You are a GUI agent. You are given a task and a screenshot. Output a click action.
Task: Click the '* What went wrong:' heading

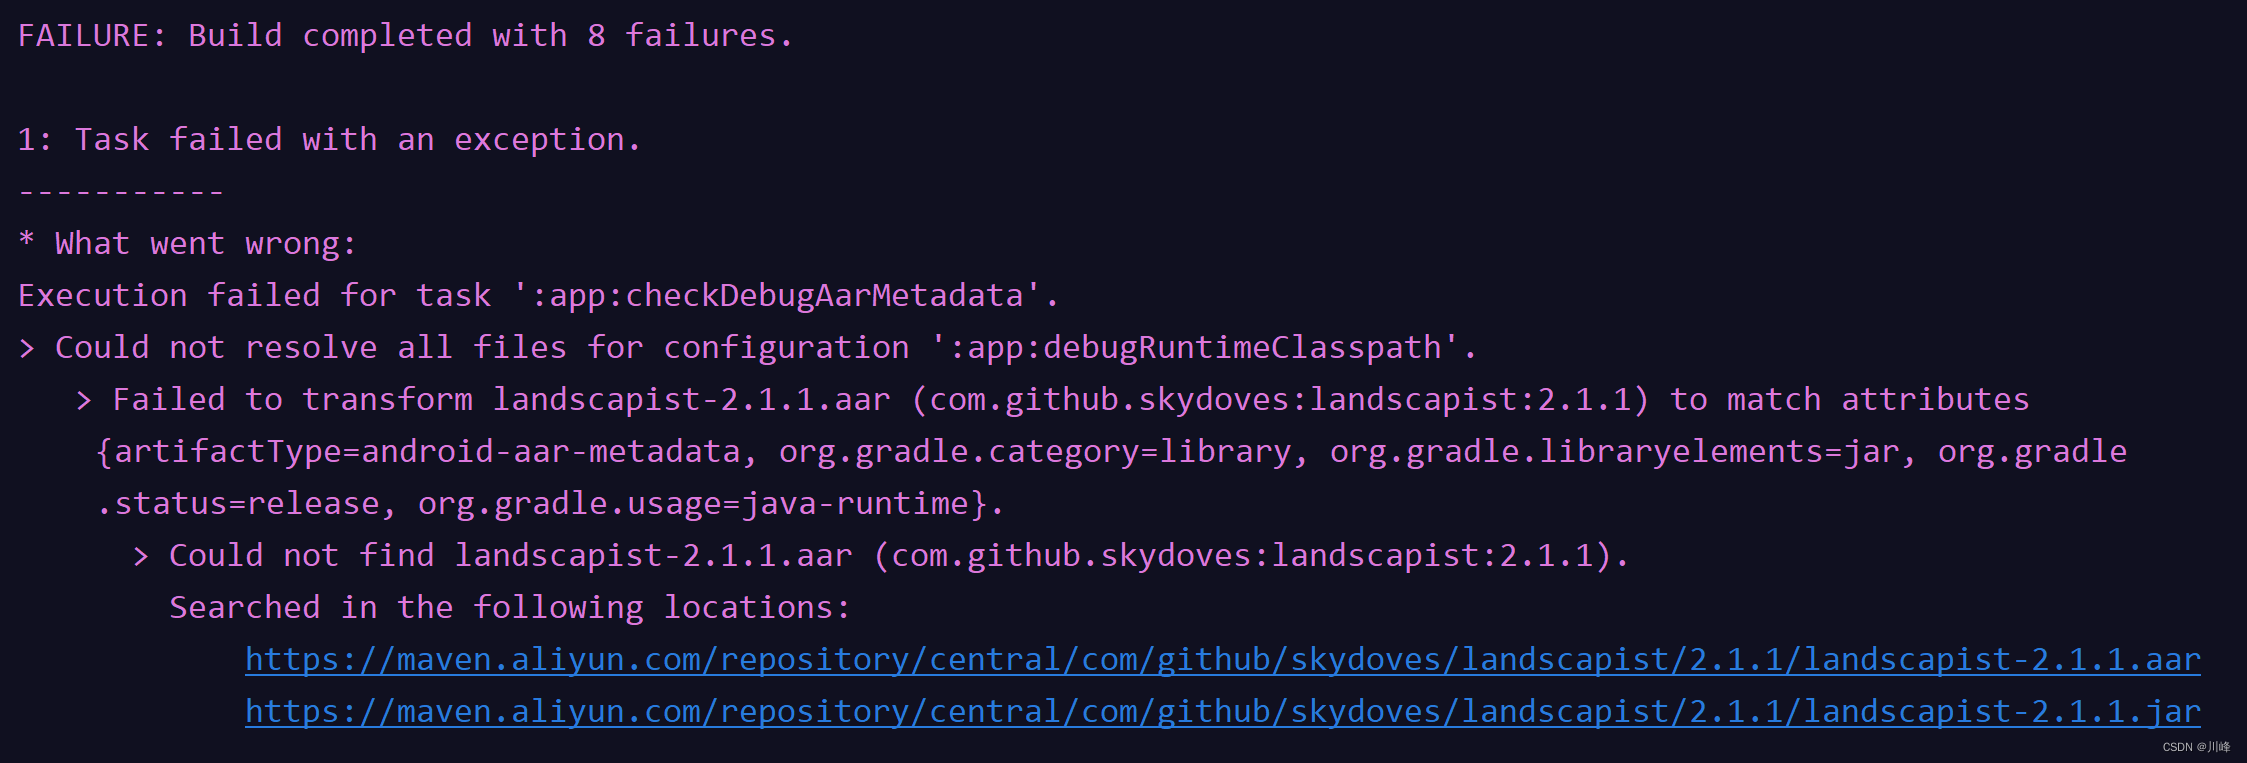tap(187, 244)
